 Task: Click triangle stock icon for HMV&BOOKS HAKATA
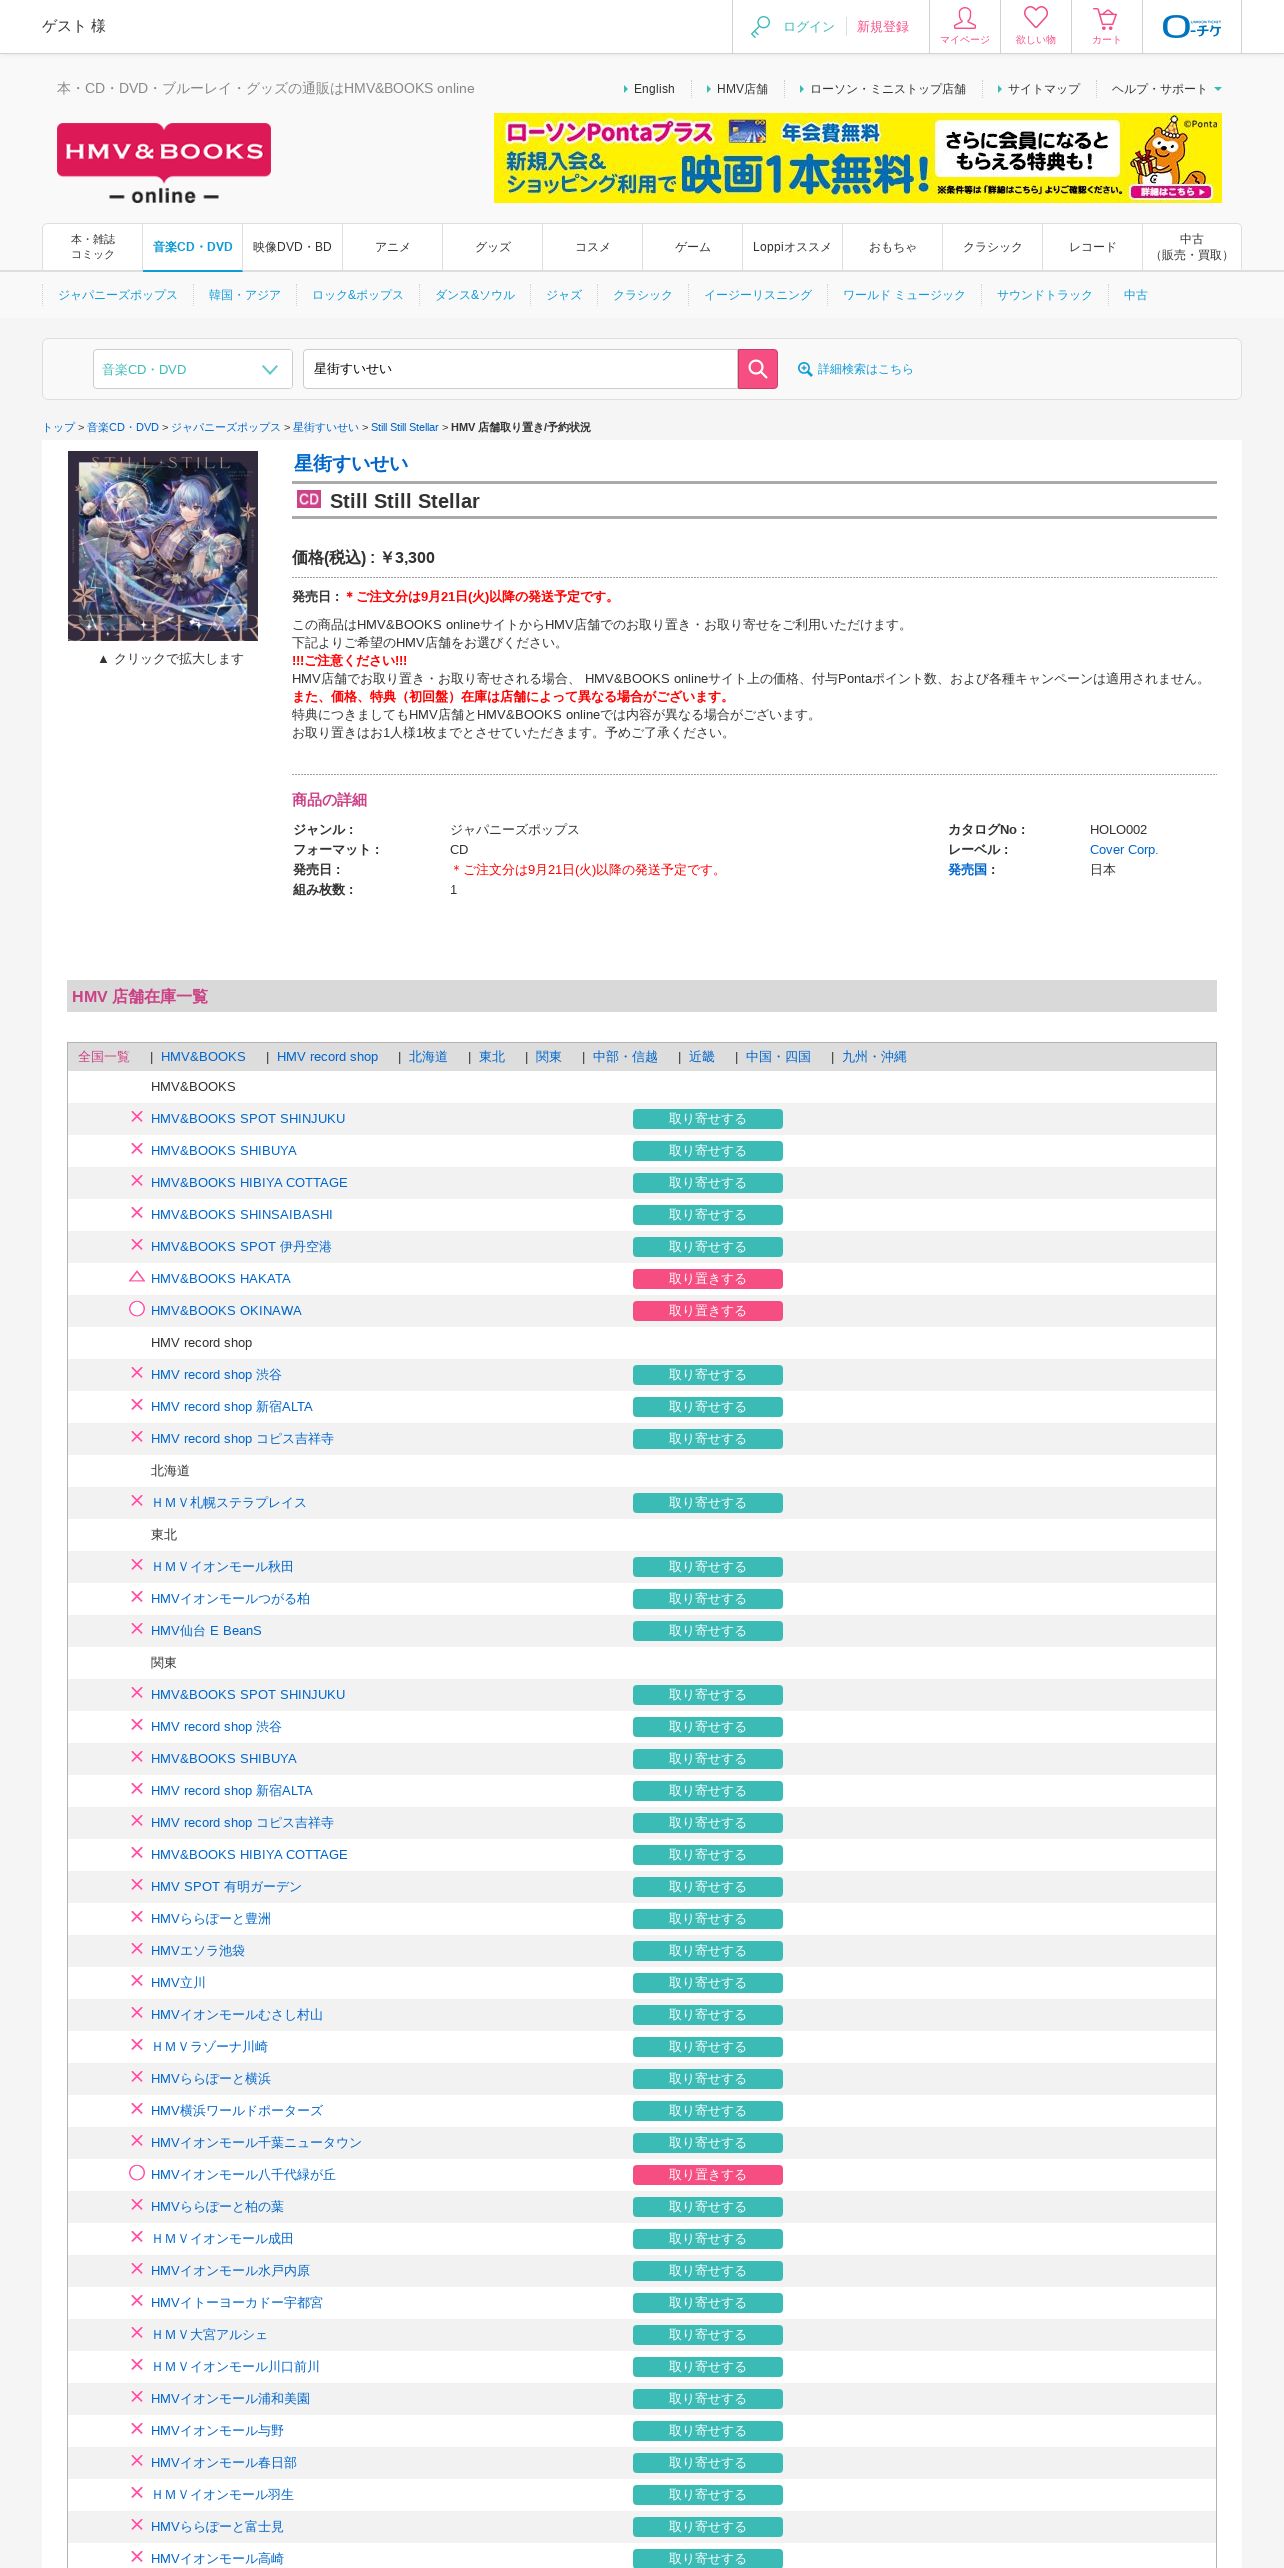click(x=137, y=1277)
